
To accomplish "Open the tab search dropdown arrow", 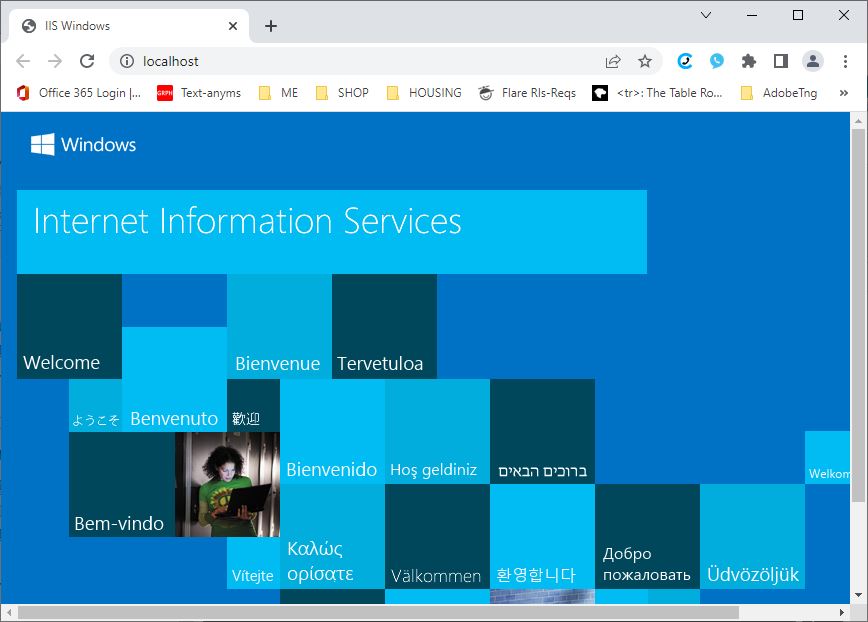I will coord(707,15).
